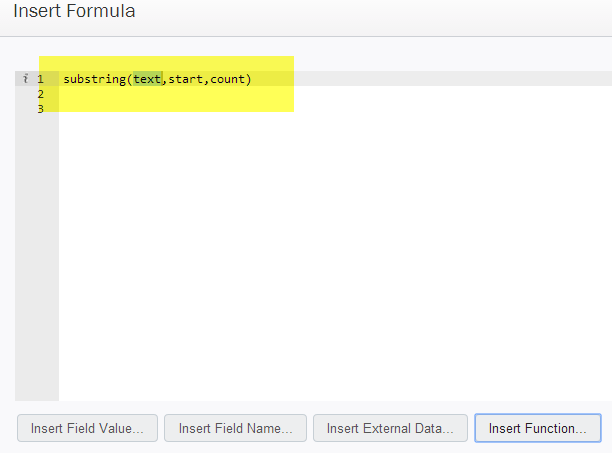Place cursor on the 'start' argument
The height and width of the screenshot is (453, 612).
185,79
